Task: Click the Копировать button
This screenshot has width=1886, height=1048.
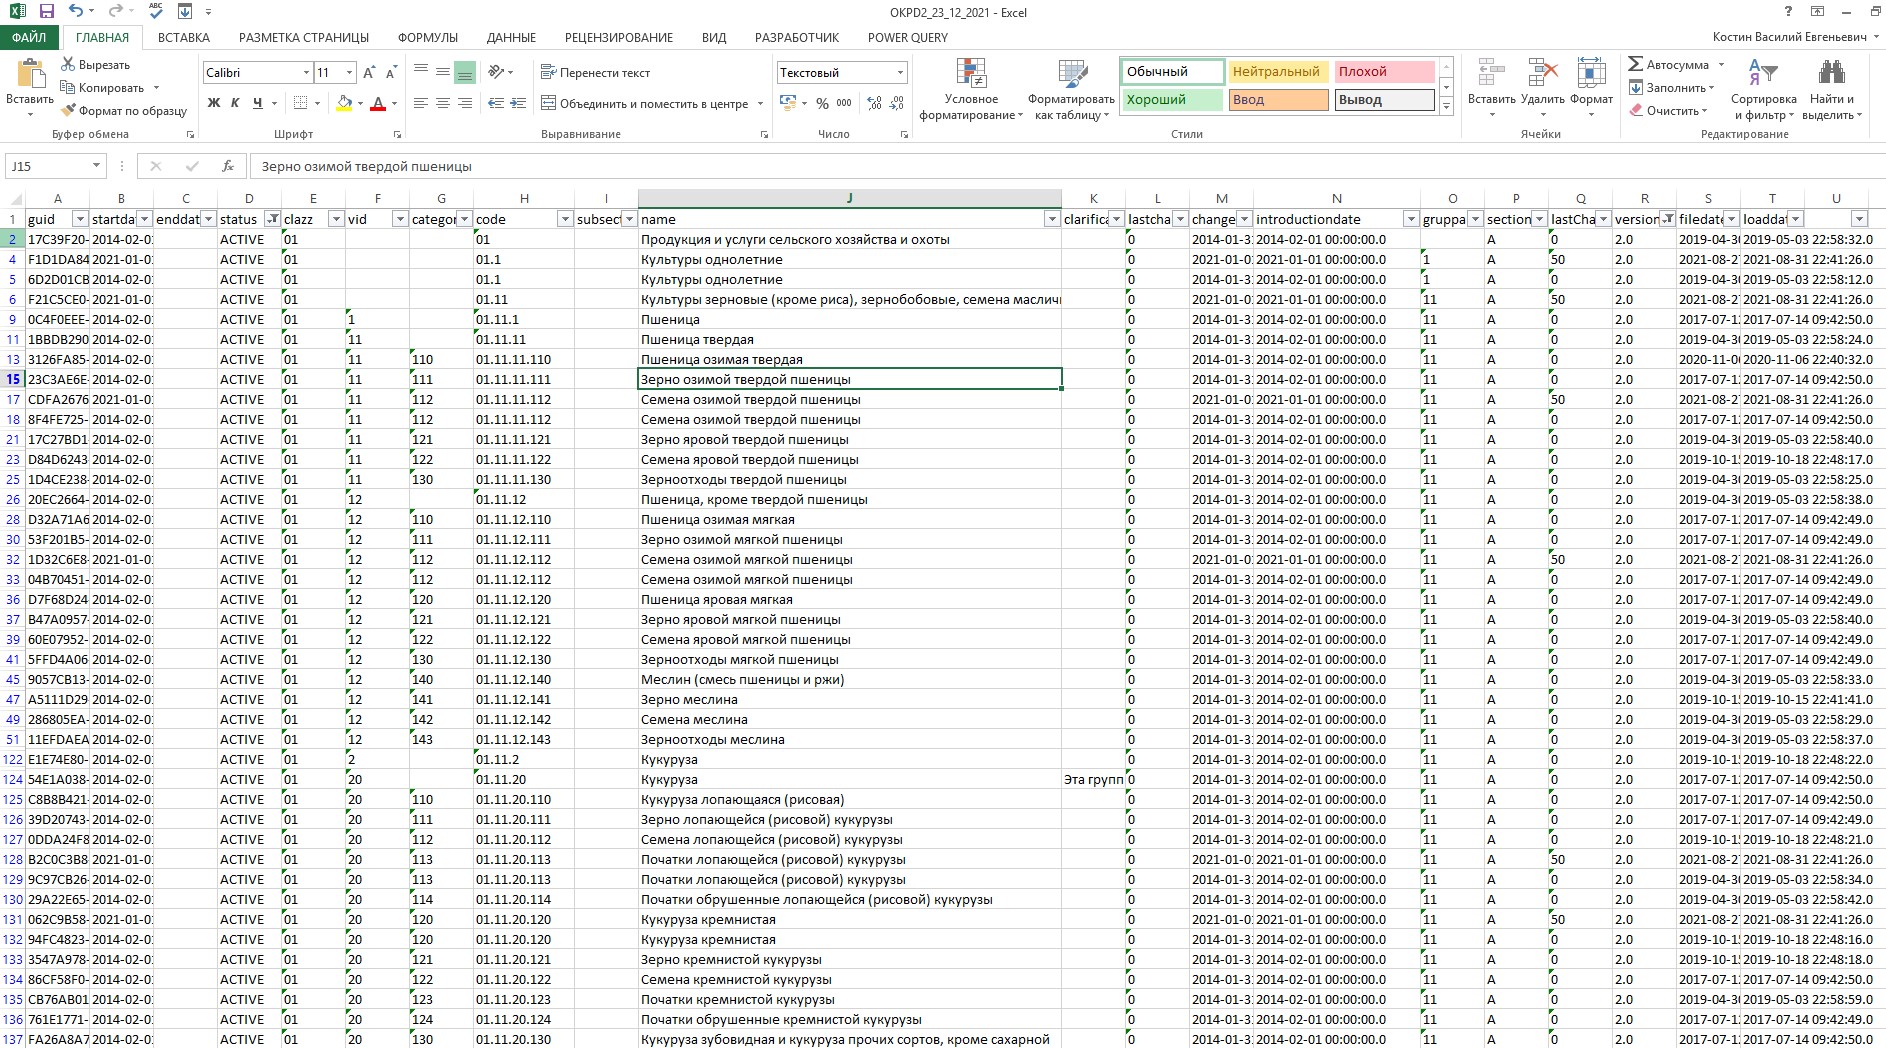Action: click(110, 88)
